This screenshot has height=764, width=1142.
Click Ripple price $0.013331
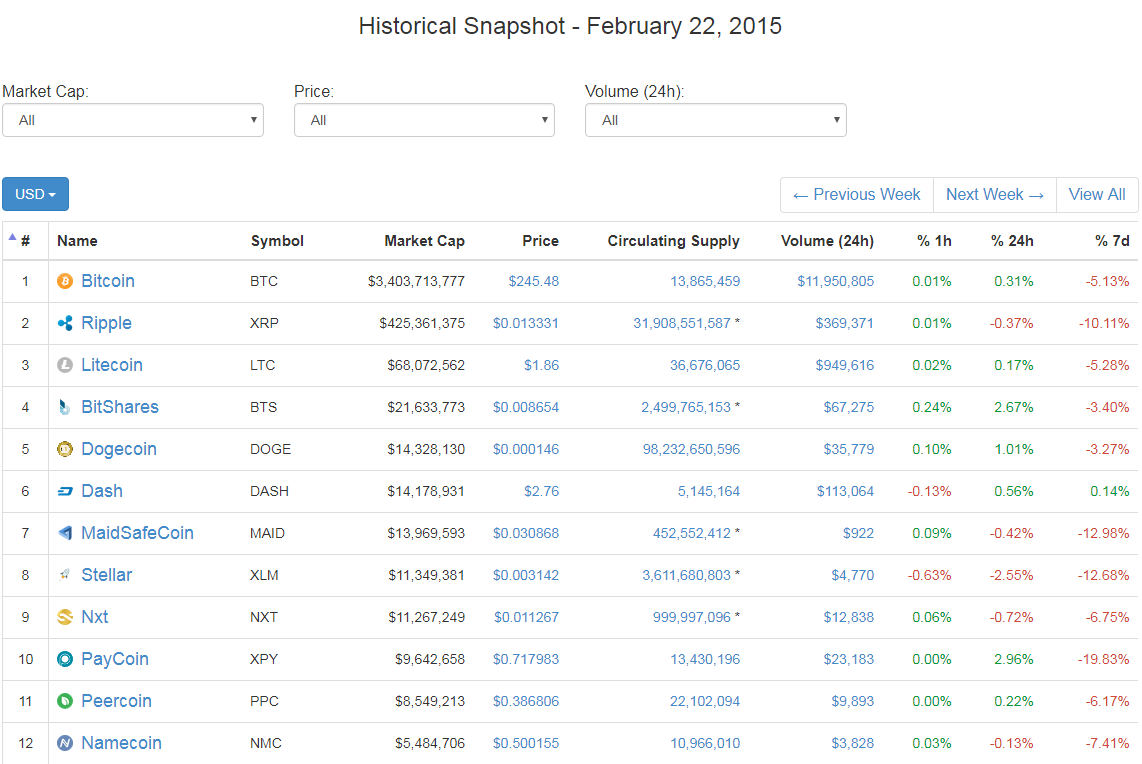pyautogui.click(x=526, y=323)
